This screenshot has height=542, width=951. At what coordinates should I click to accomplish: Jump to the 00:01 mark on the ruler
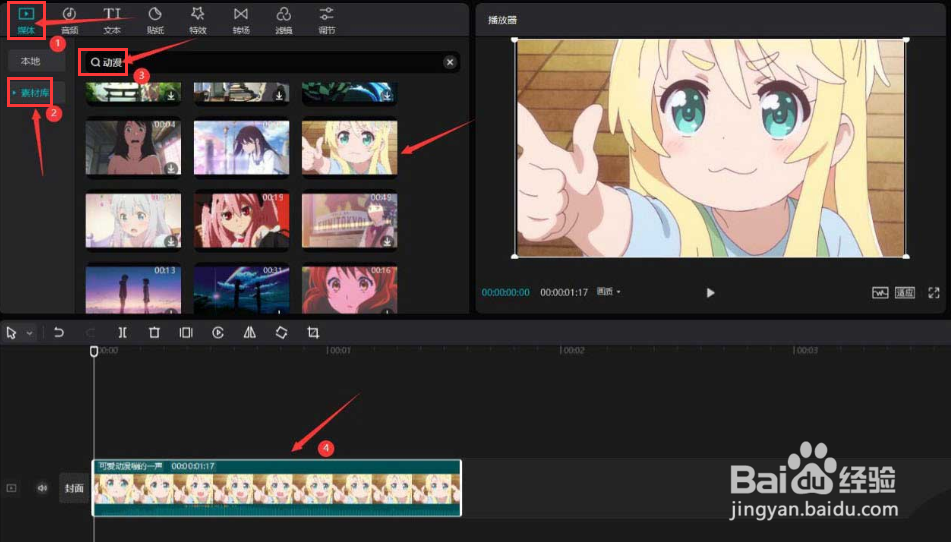coord(339,350)
